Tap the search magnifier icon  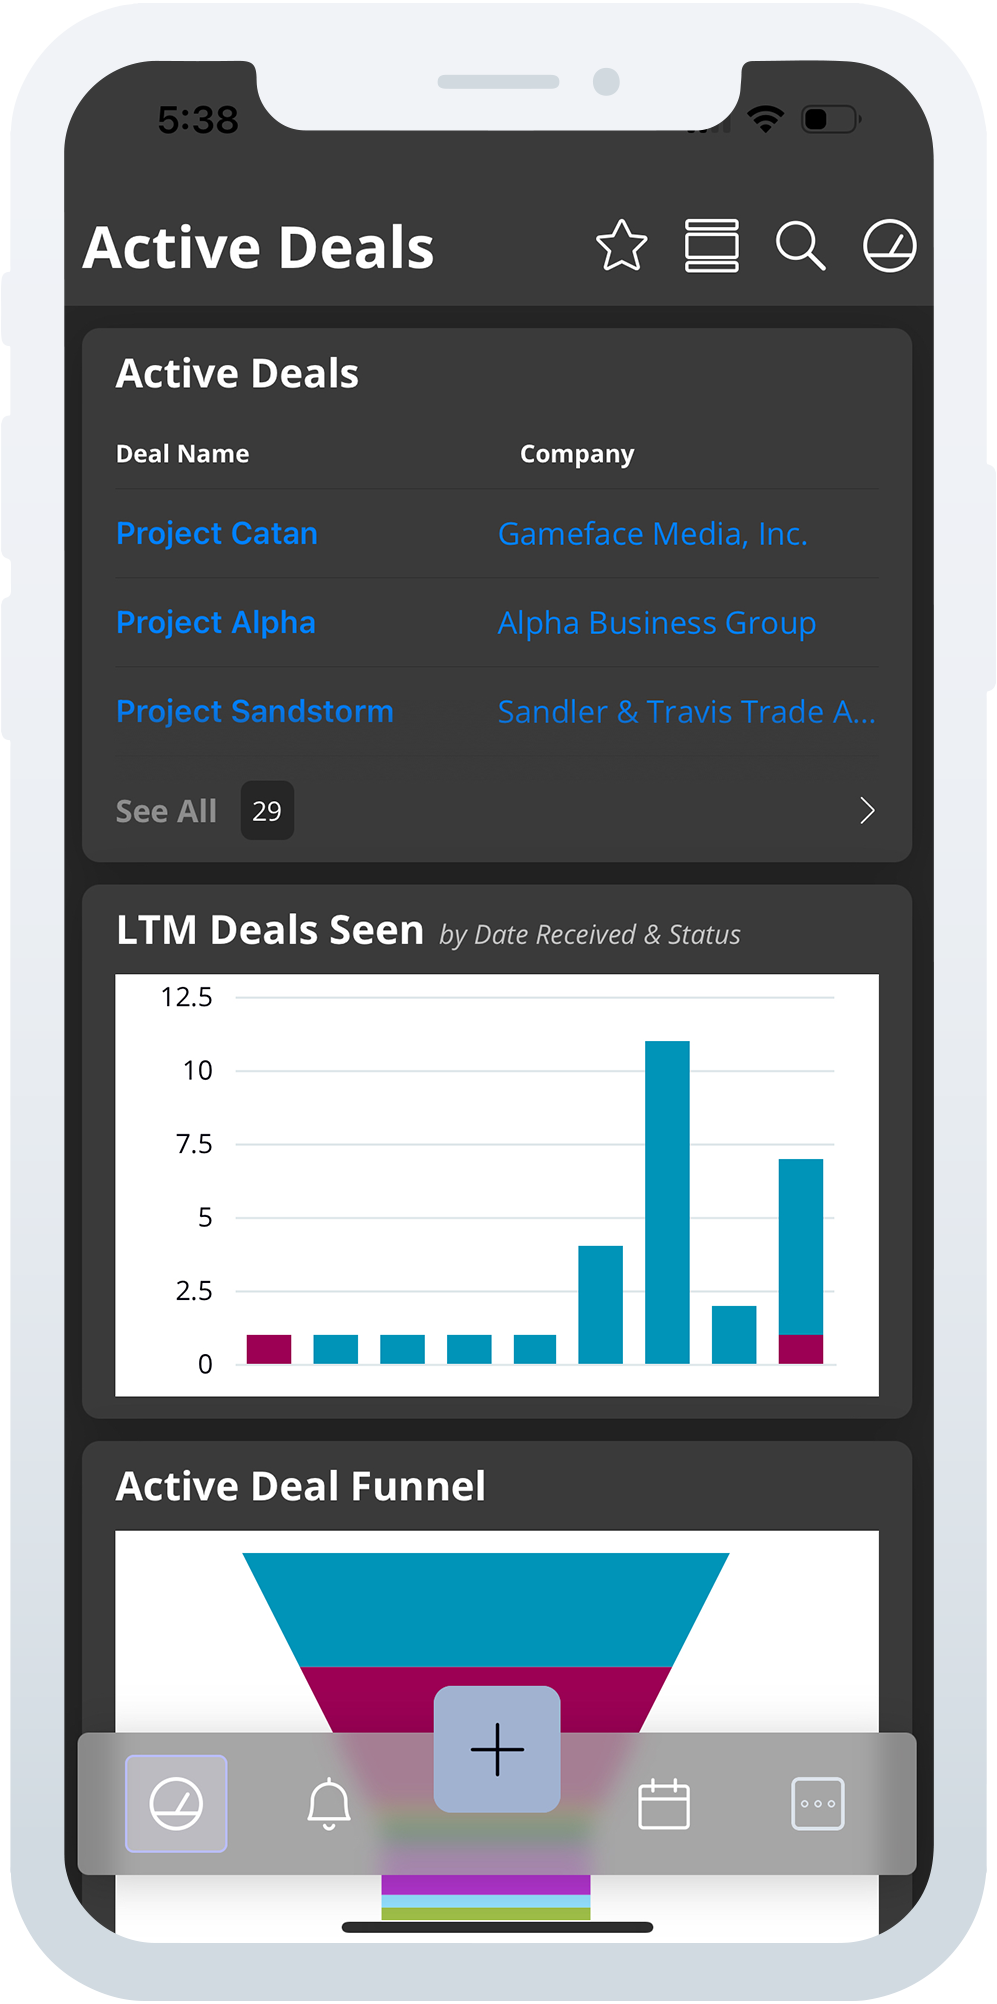[x=800, y=246]
